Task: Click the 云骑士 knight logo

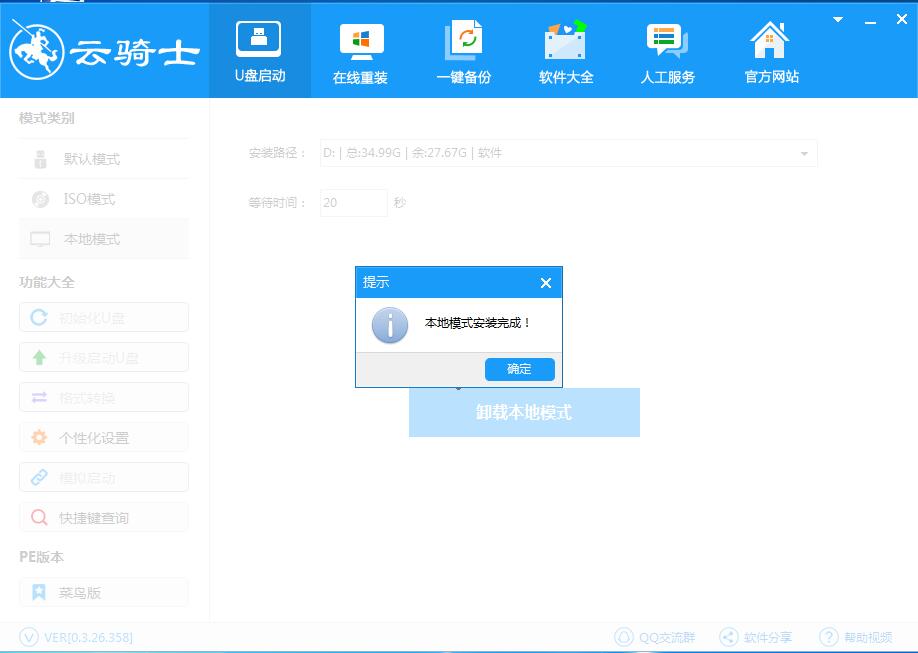Action: coord(36,51)
